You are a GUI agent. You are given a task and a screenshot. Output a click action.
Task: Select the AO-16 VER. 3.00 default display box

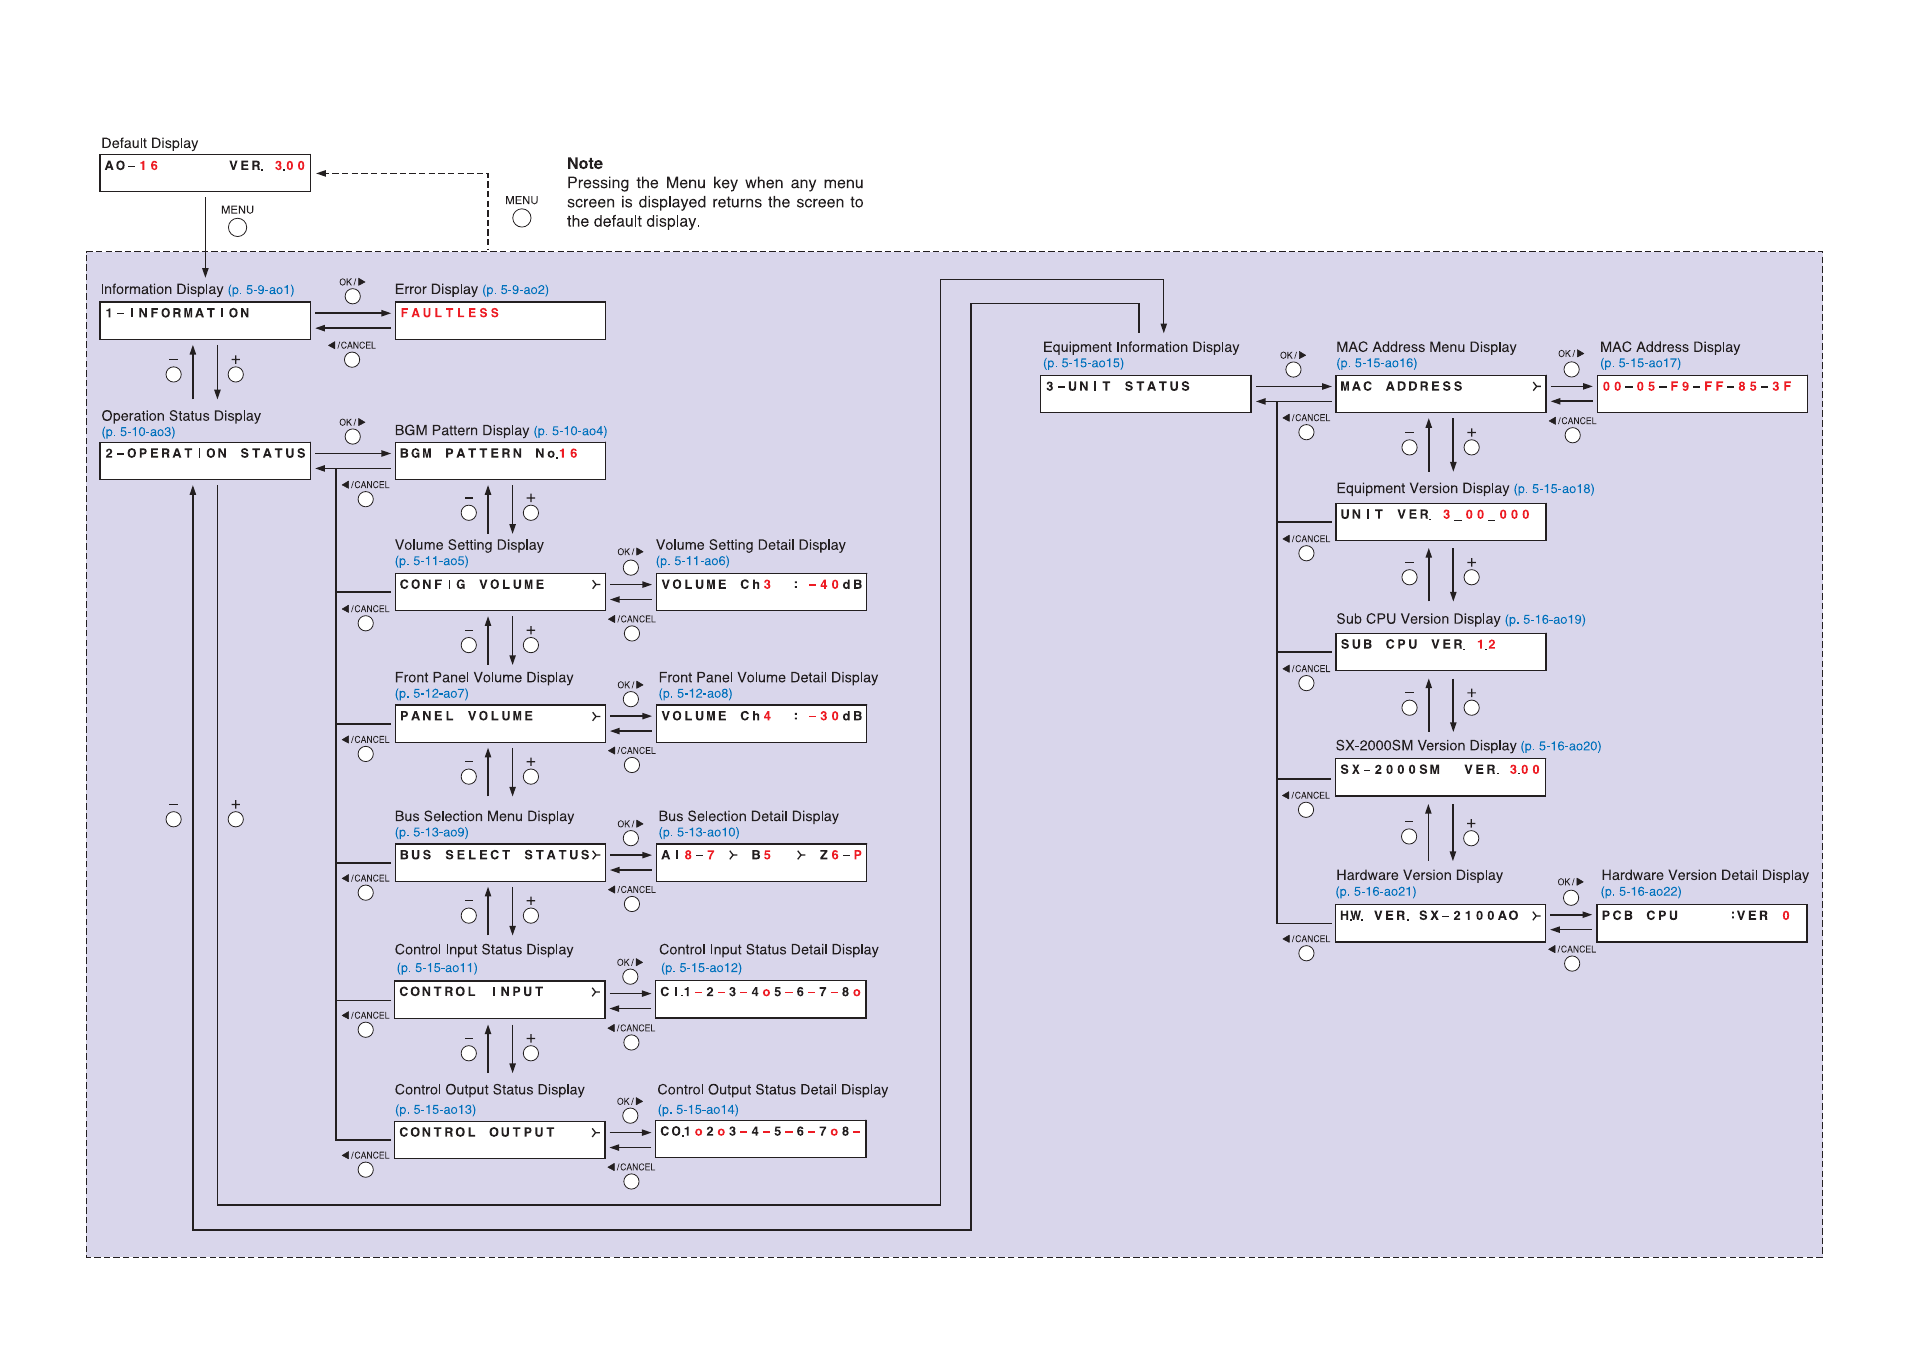pos(205,173)
